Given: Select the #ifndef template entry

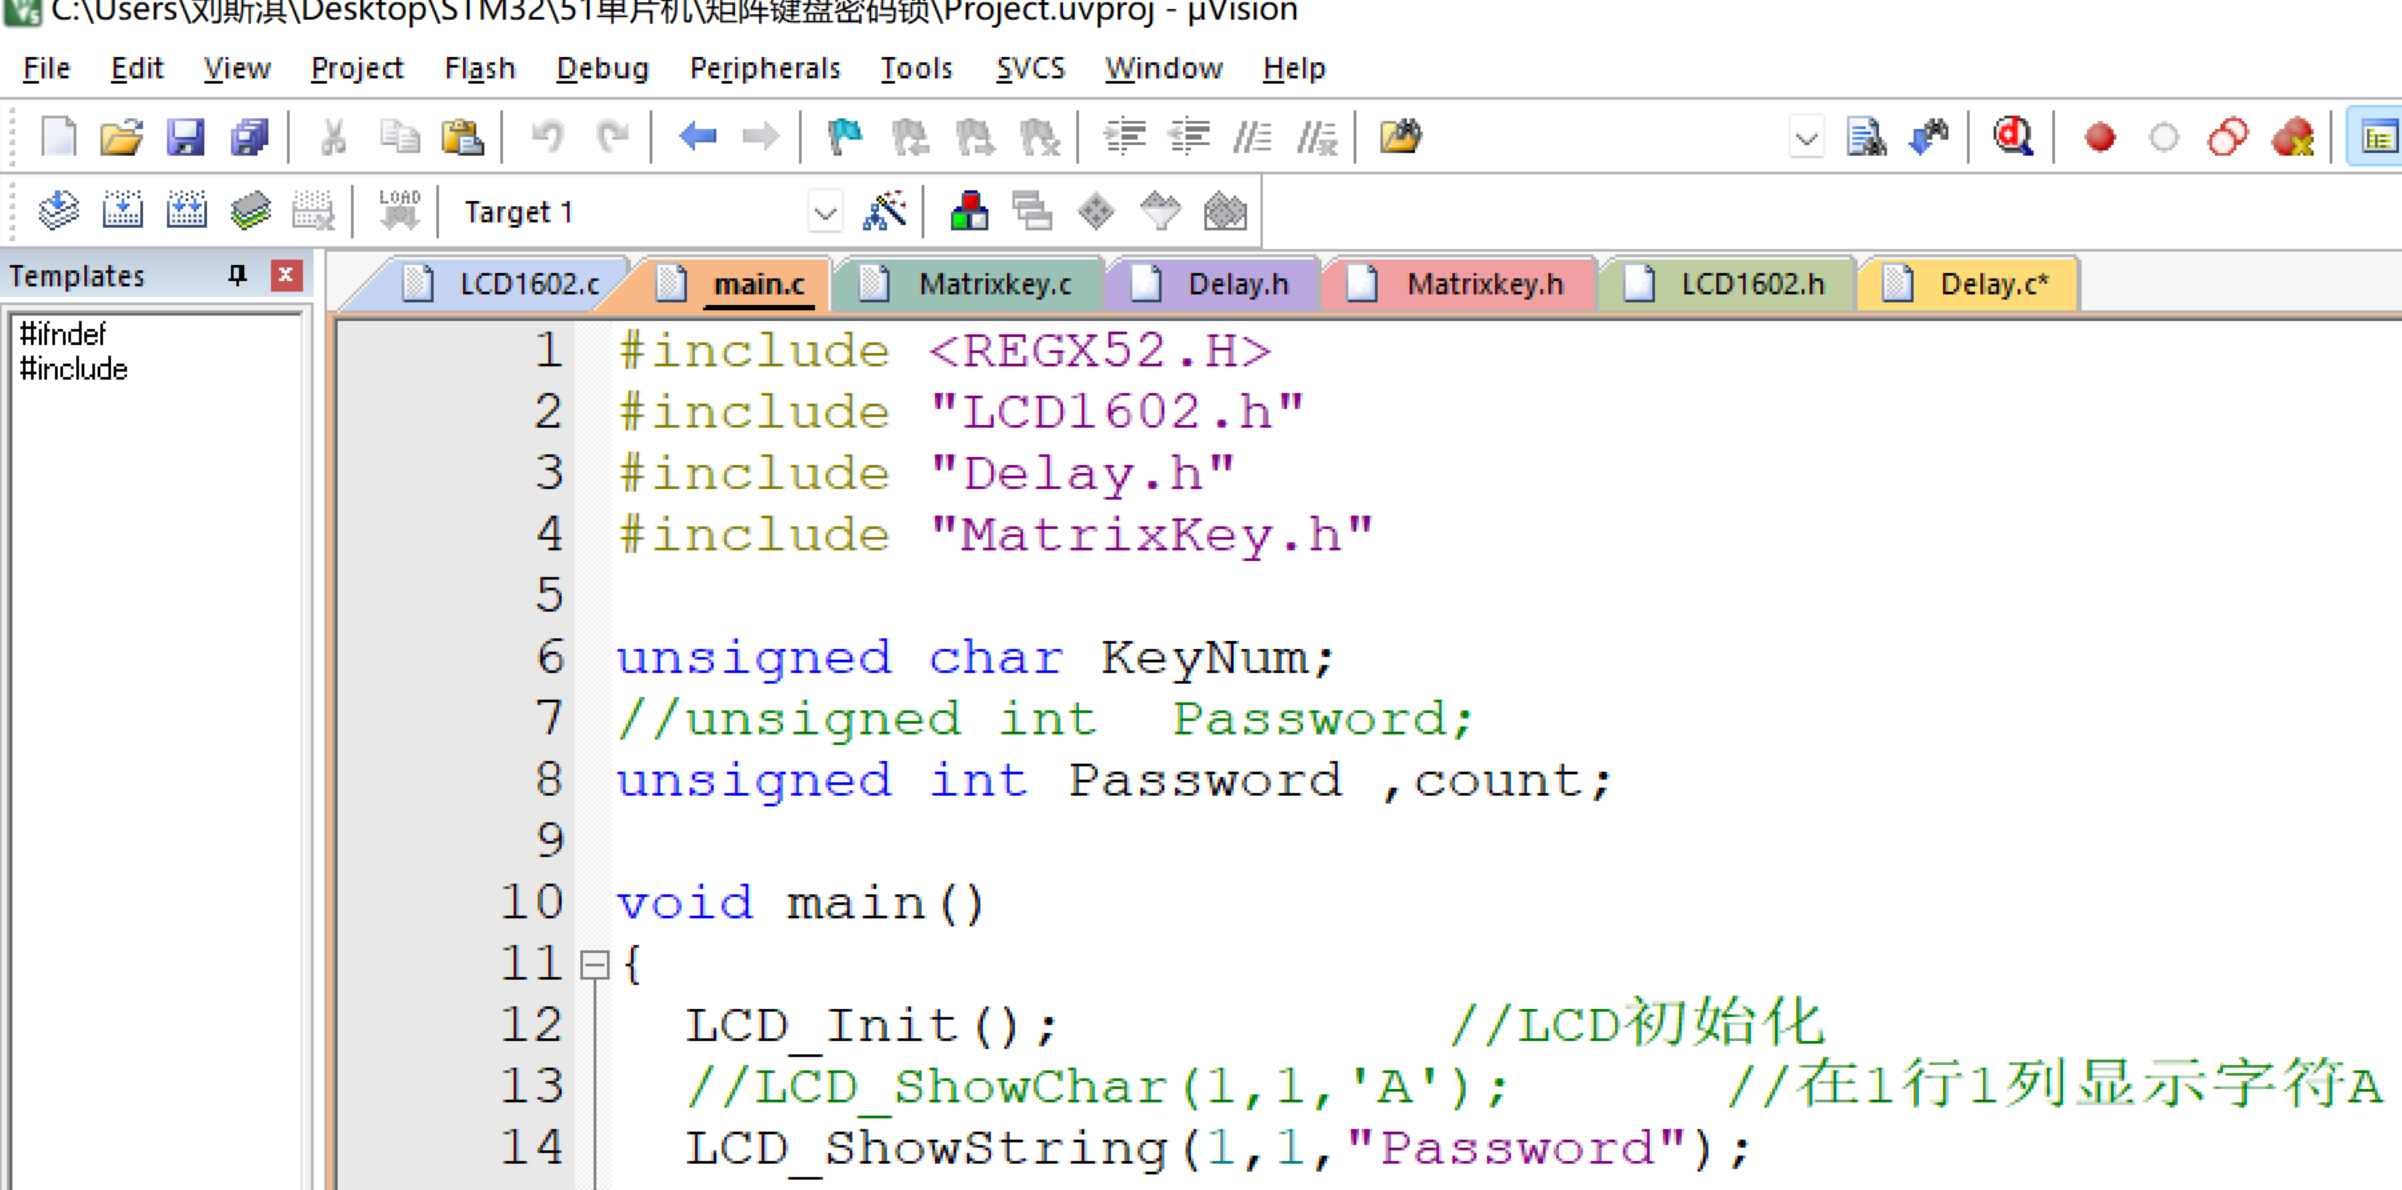Looking at the screenshot, I should click(x=62, y=334).
